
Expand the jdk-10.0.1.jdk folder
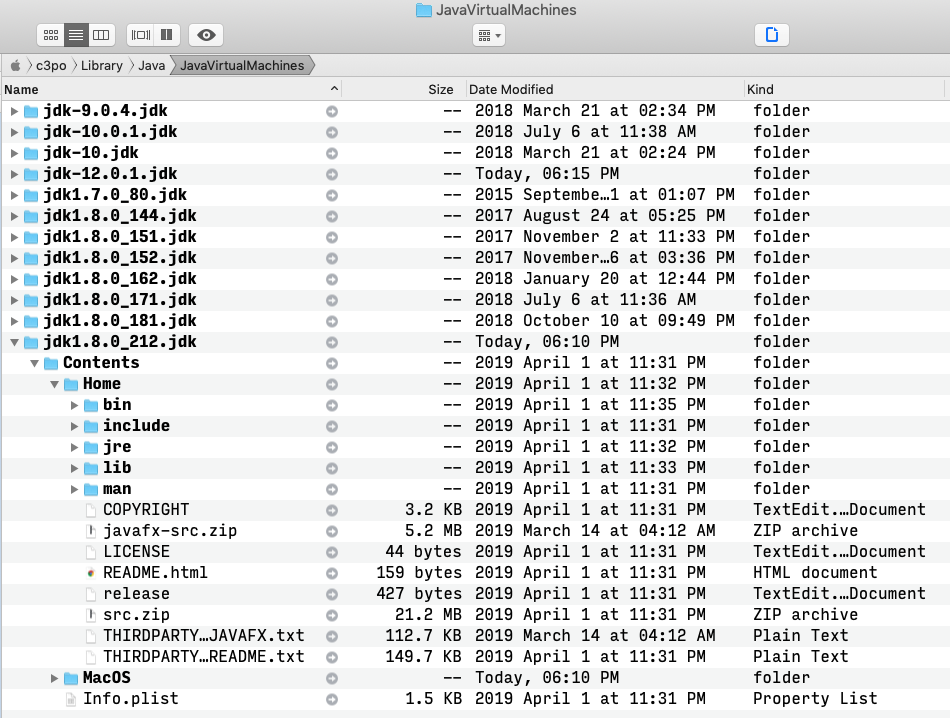pyautogui.click(x=15, y=132)
